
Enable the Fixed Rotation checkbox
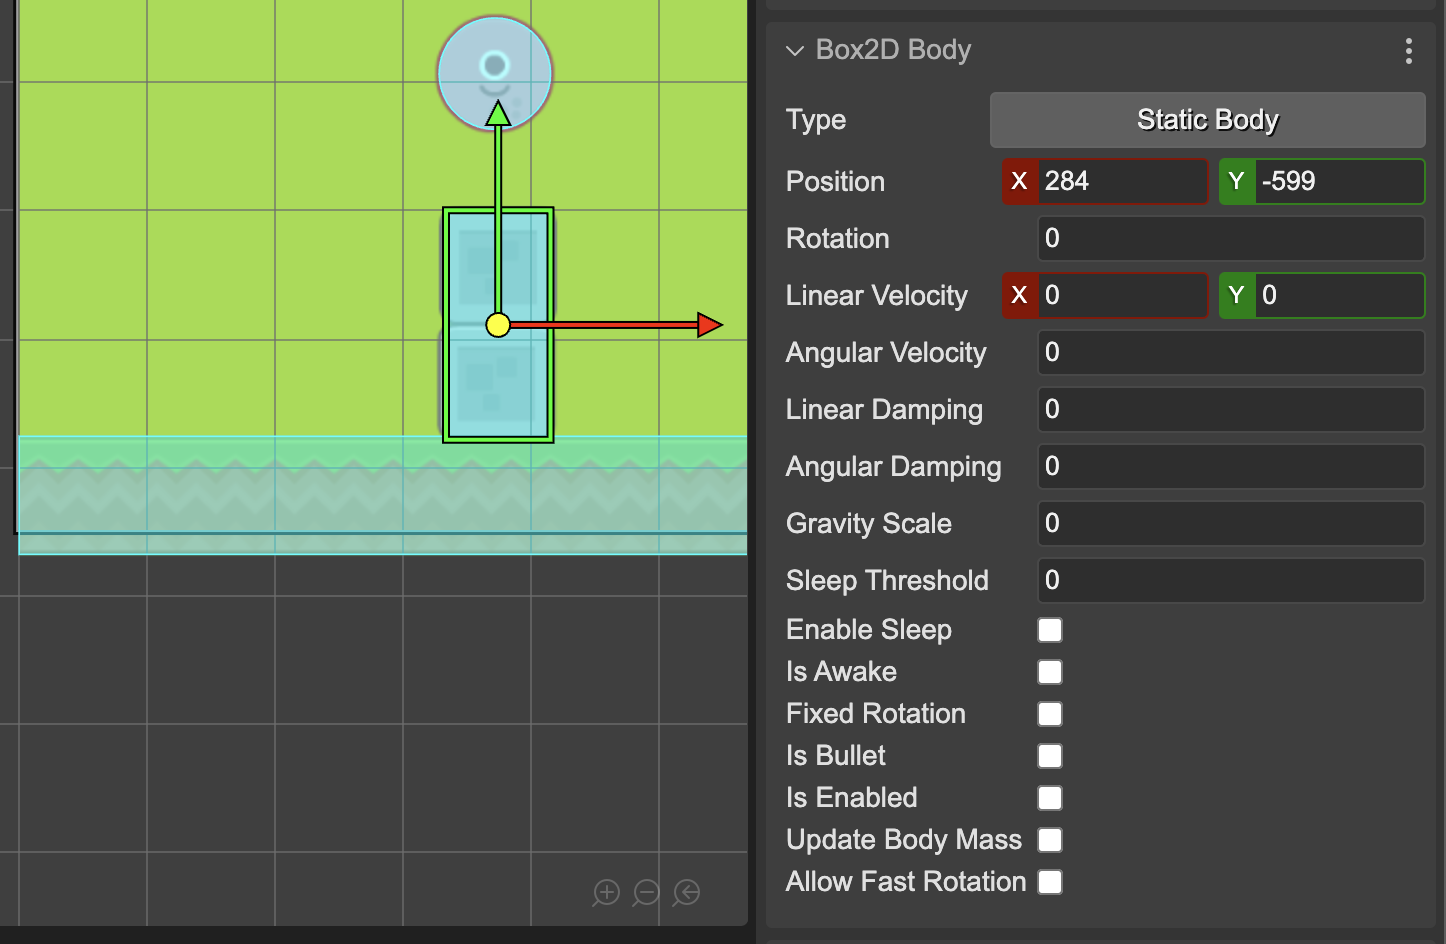pyautogui.click(x=1050, y=714)
